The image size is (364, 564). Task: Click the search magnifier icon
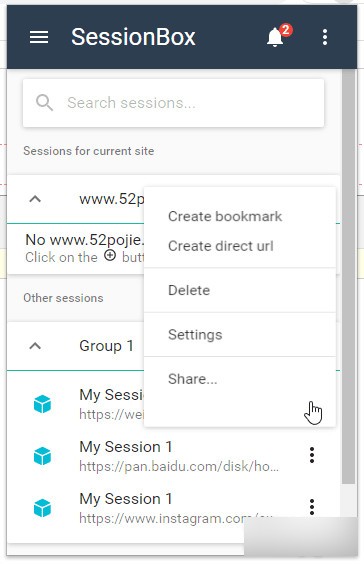pyautogui.click(x=45, y=103)
